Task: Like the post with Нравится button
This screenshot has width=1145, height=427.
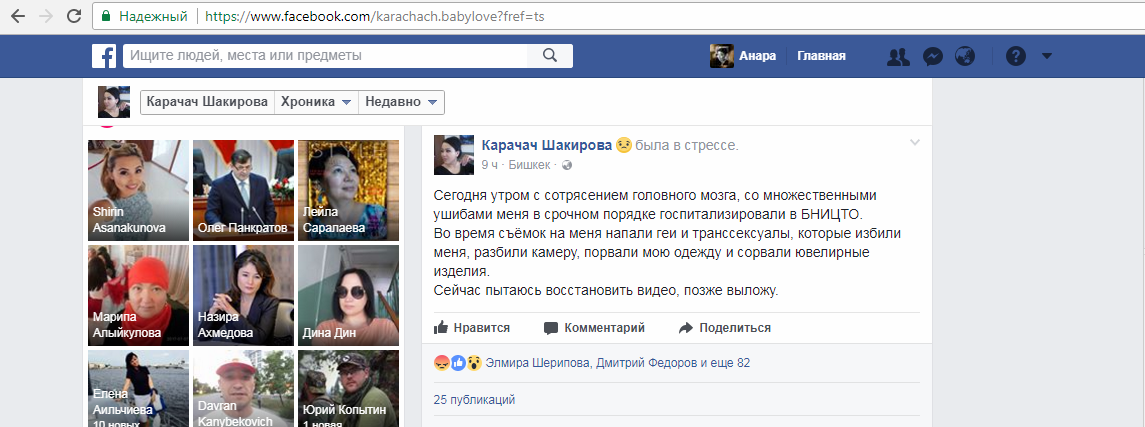Action: pos(472,328)
